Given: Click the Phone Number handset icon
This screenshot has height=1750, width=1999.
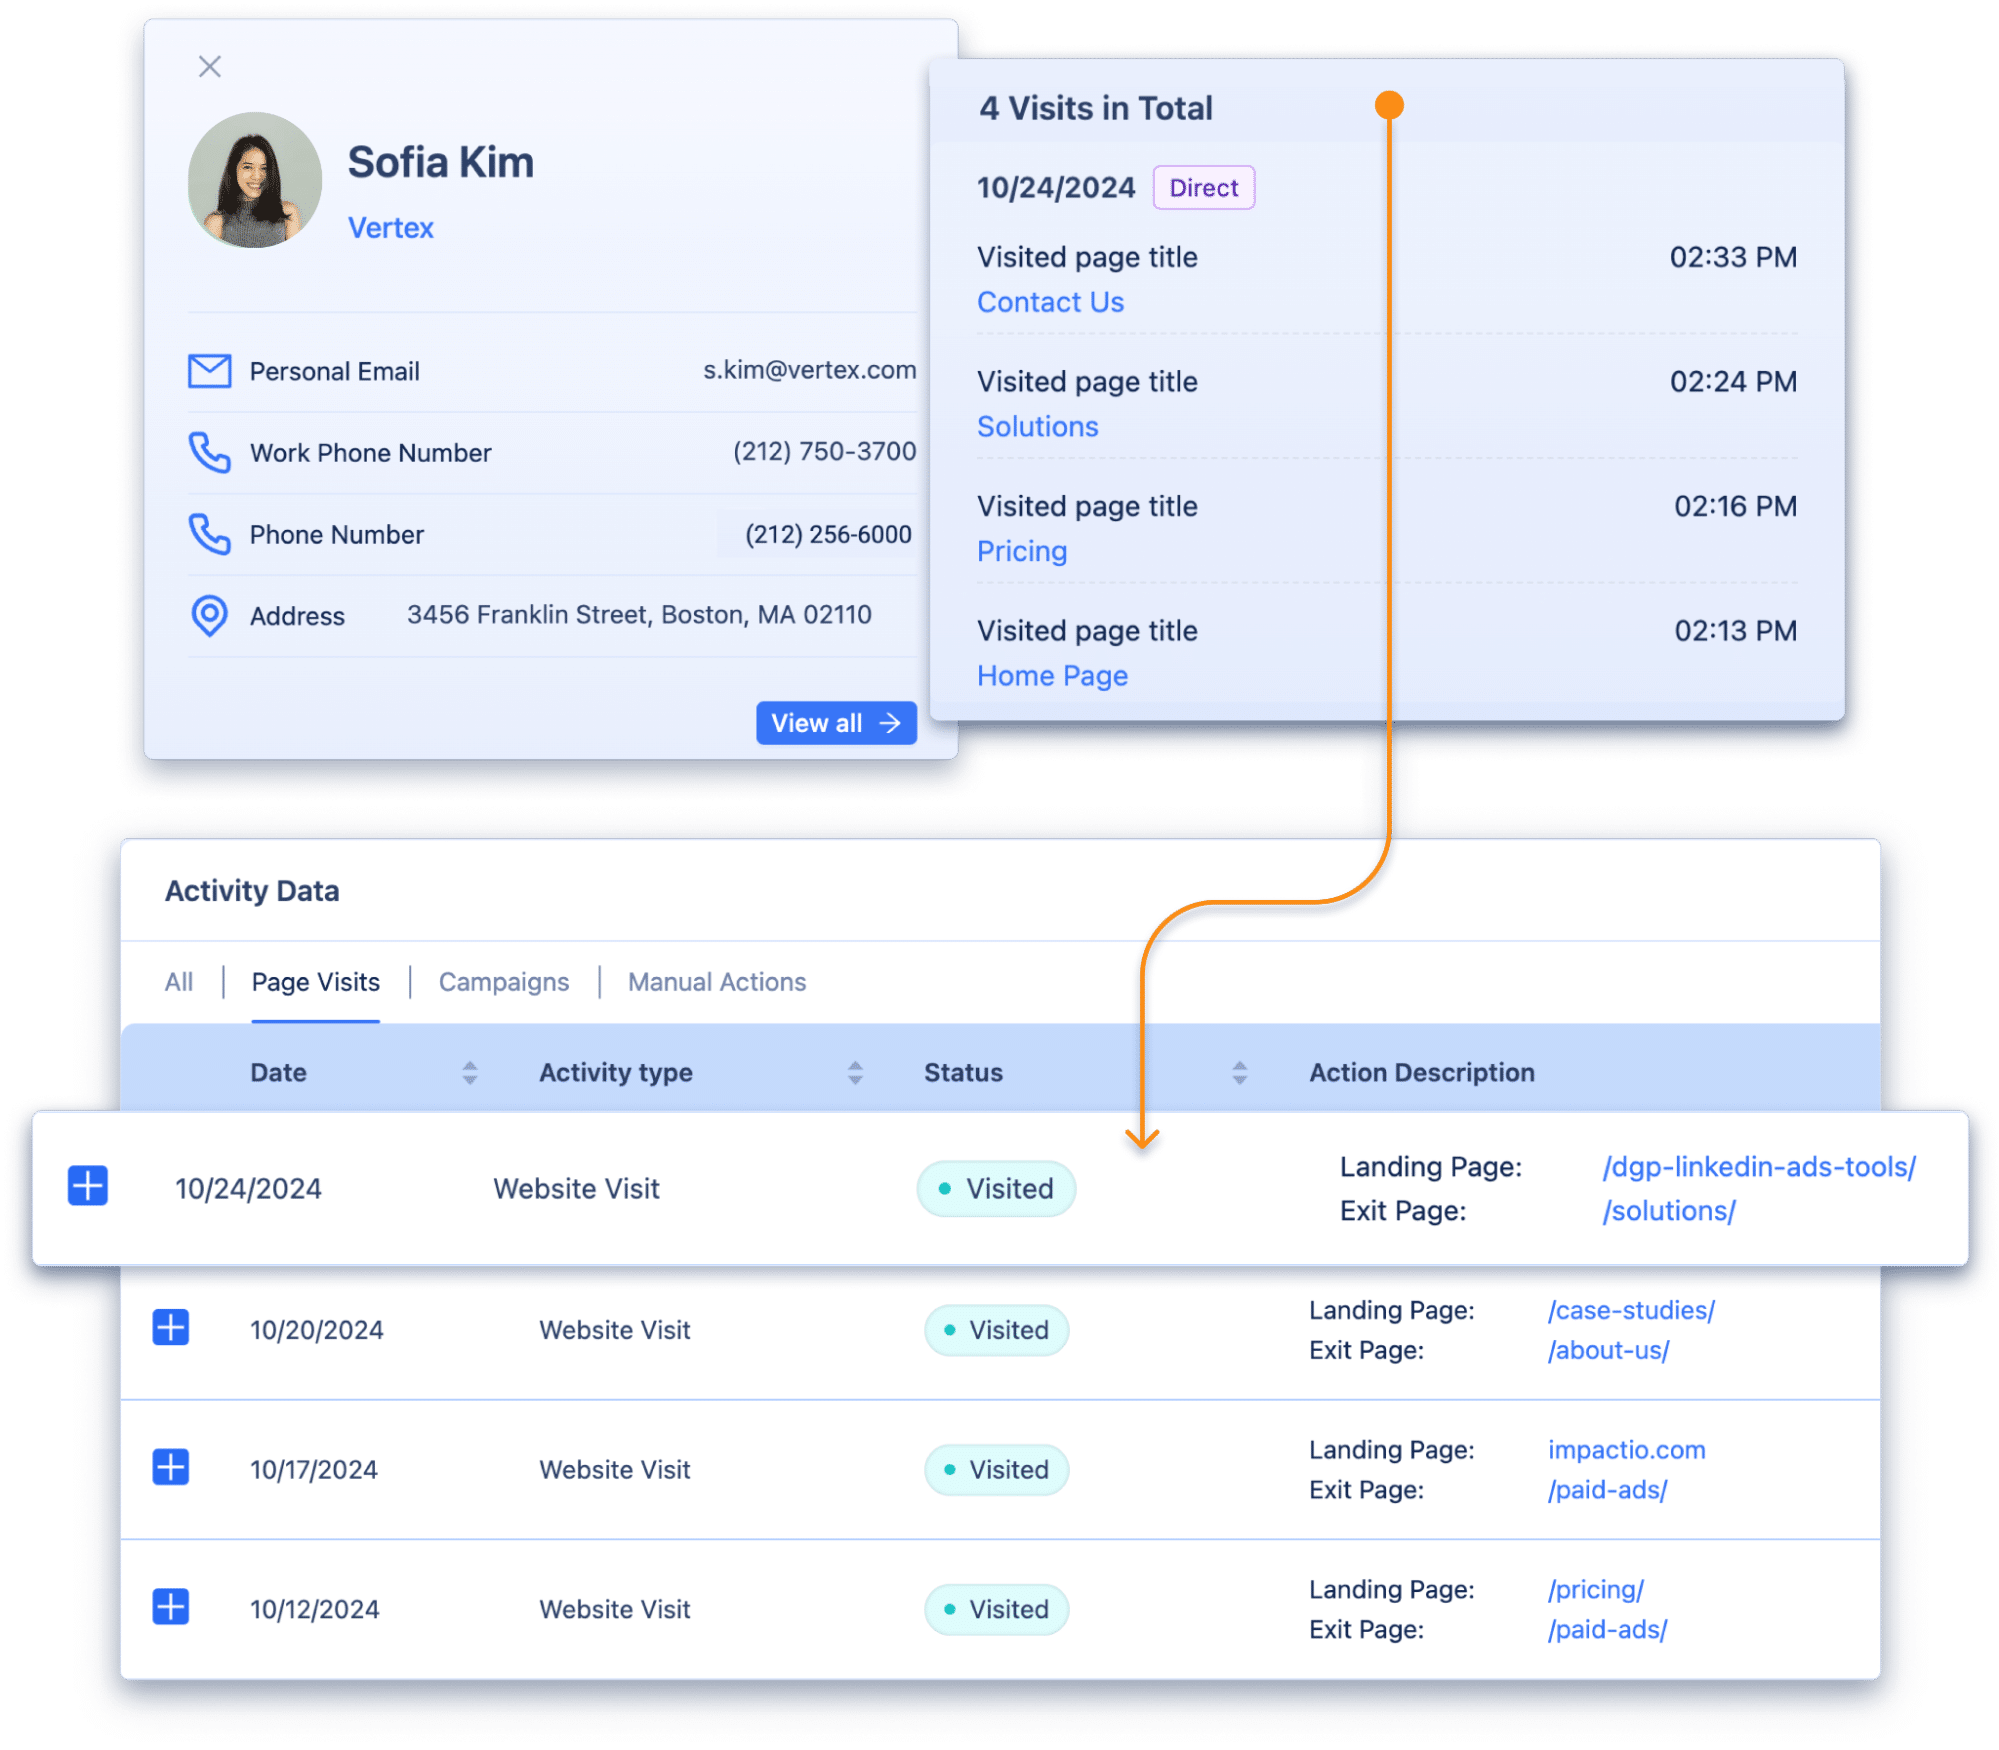Looking at the screenshot, I should pos(210,534).
